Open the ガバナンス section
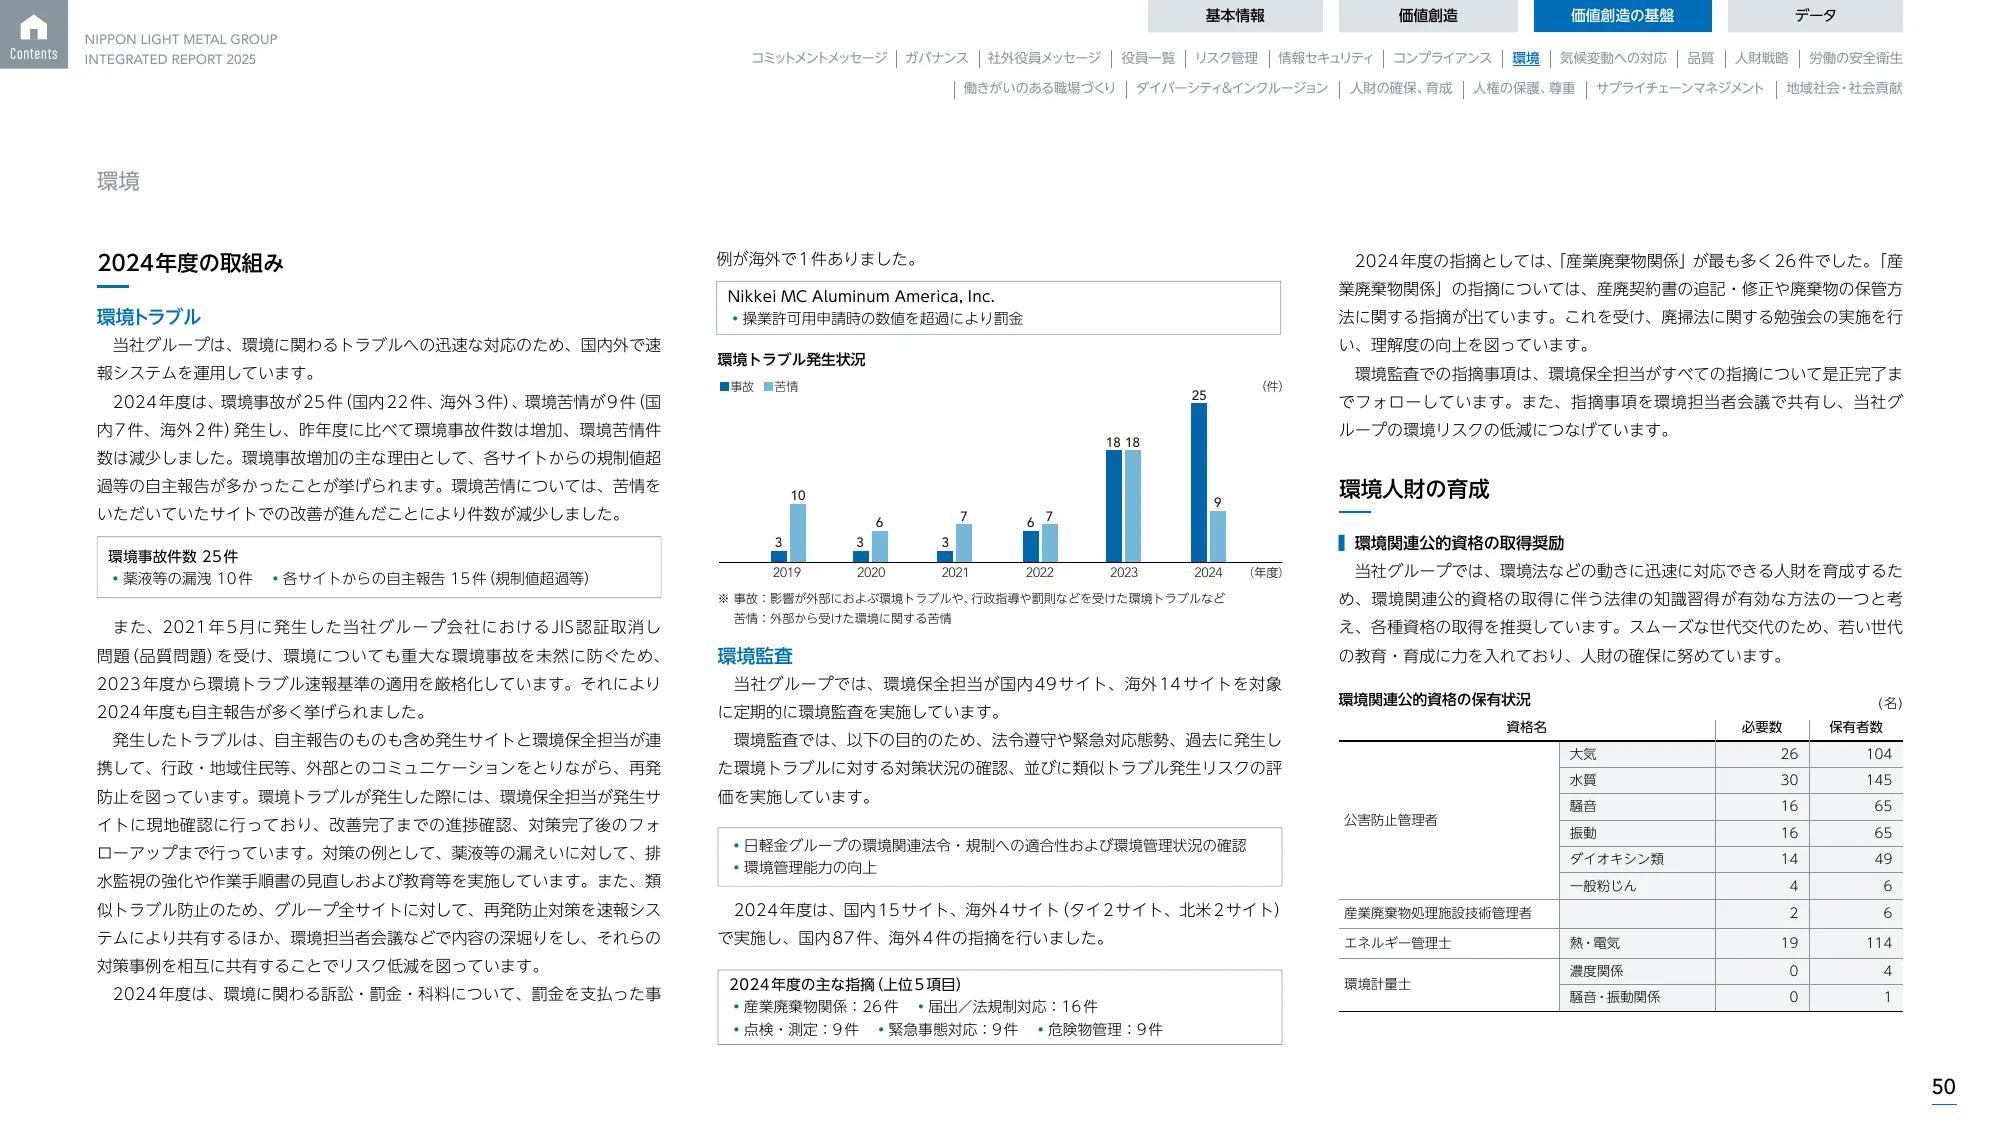 click(x=938, y=58)
